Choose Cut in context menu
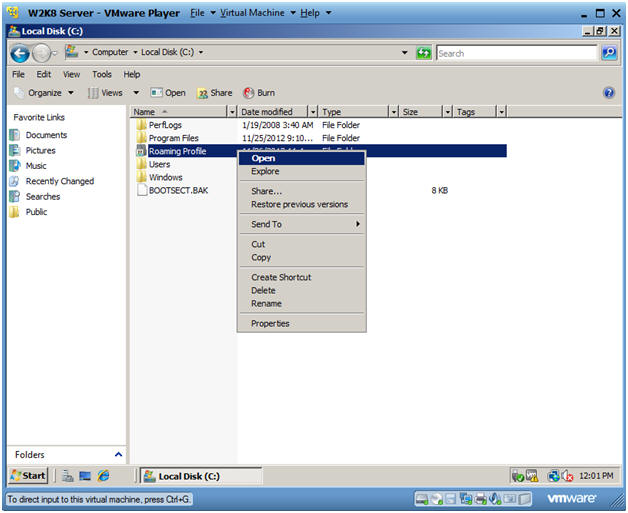 point(302,244)
